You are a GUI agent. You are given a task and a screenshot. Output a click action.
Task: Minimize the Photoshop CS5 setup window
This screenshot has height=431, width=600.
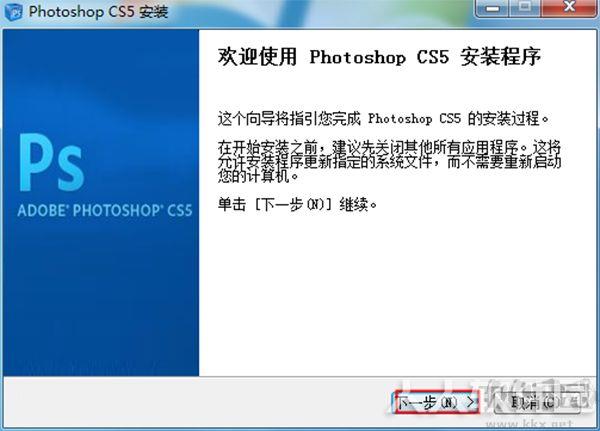(x=493, y=8)
